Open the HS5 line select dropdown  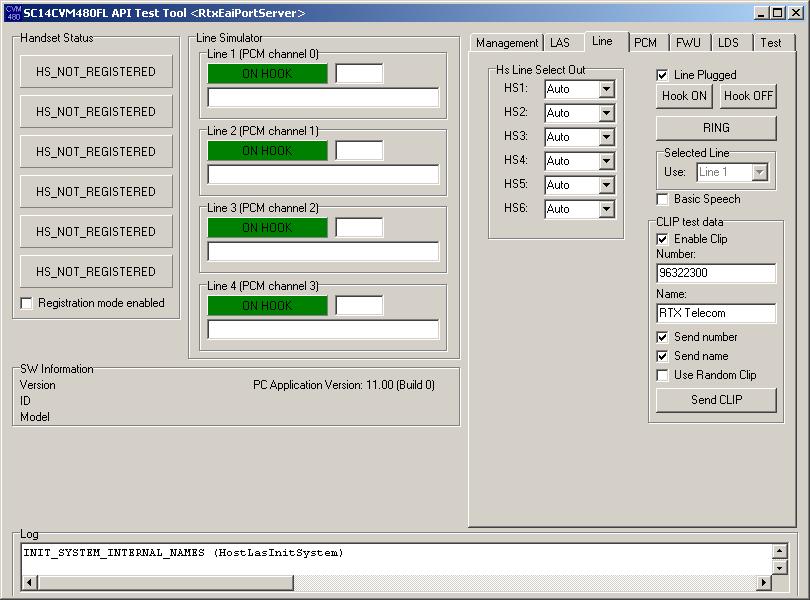tap(606, 185)
